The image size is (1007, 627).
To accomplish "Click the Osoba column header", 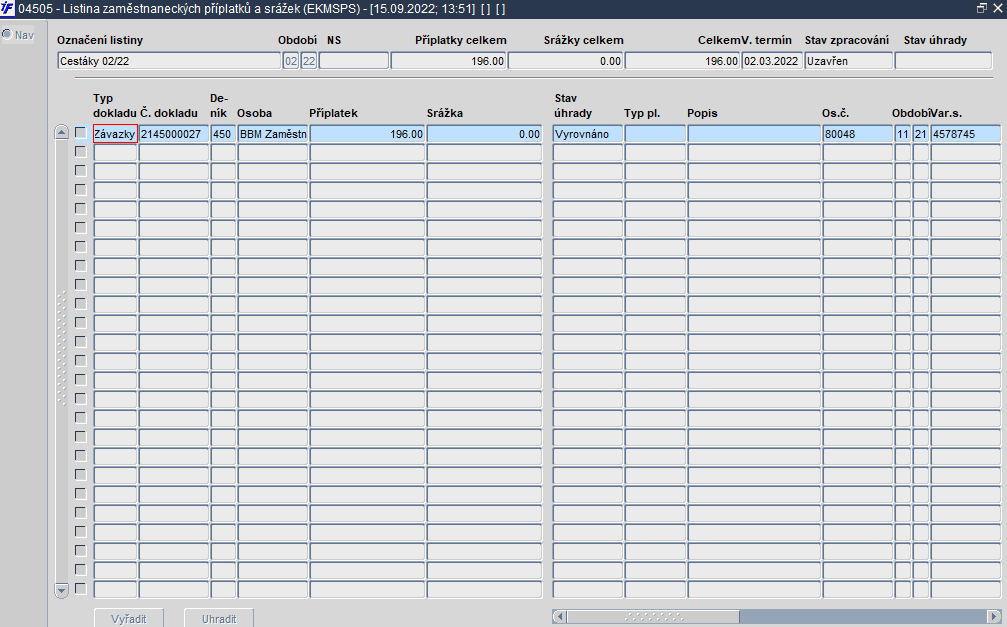I will pos(254,113).
